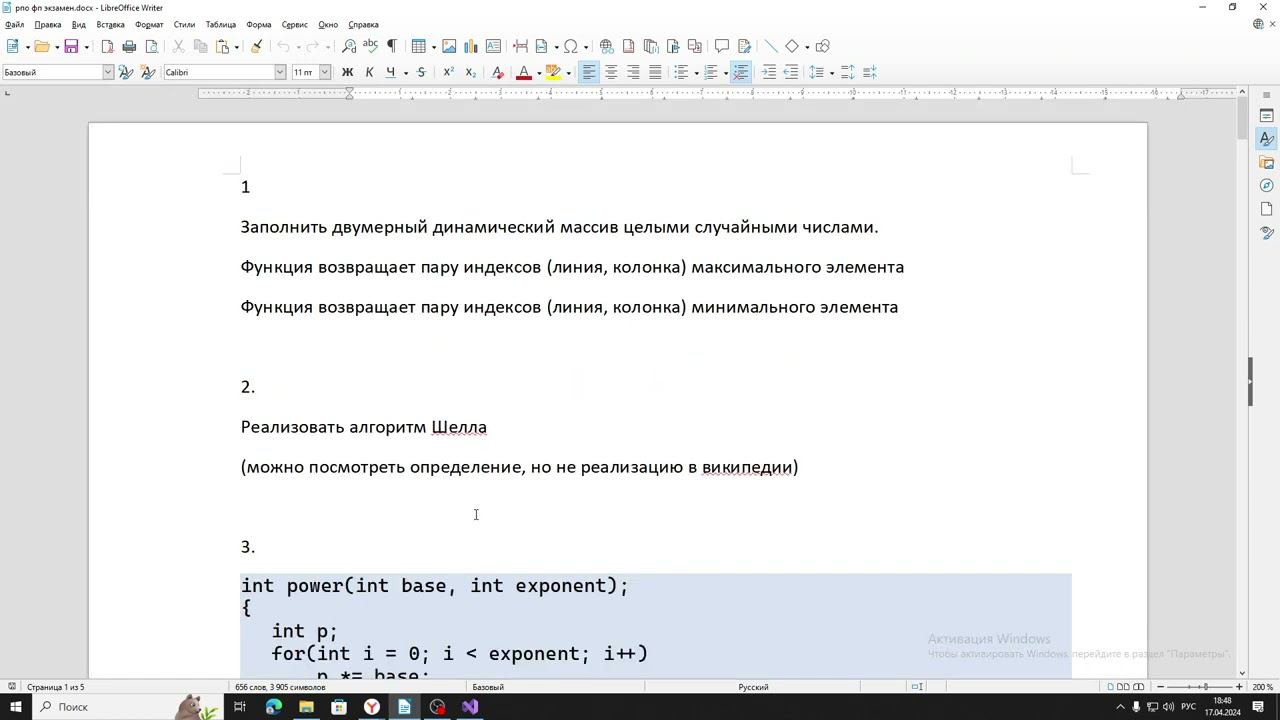Insert an image
This screenshot has height=720, width=1280.
point(449,46)
